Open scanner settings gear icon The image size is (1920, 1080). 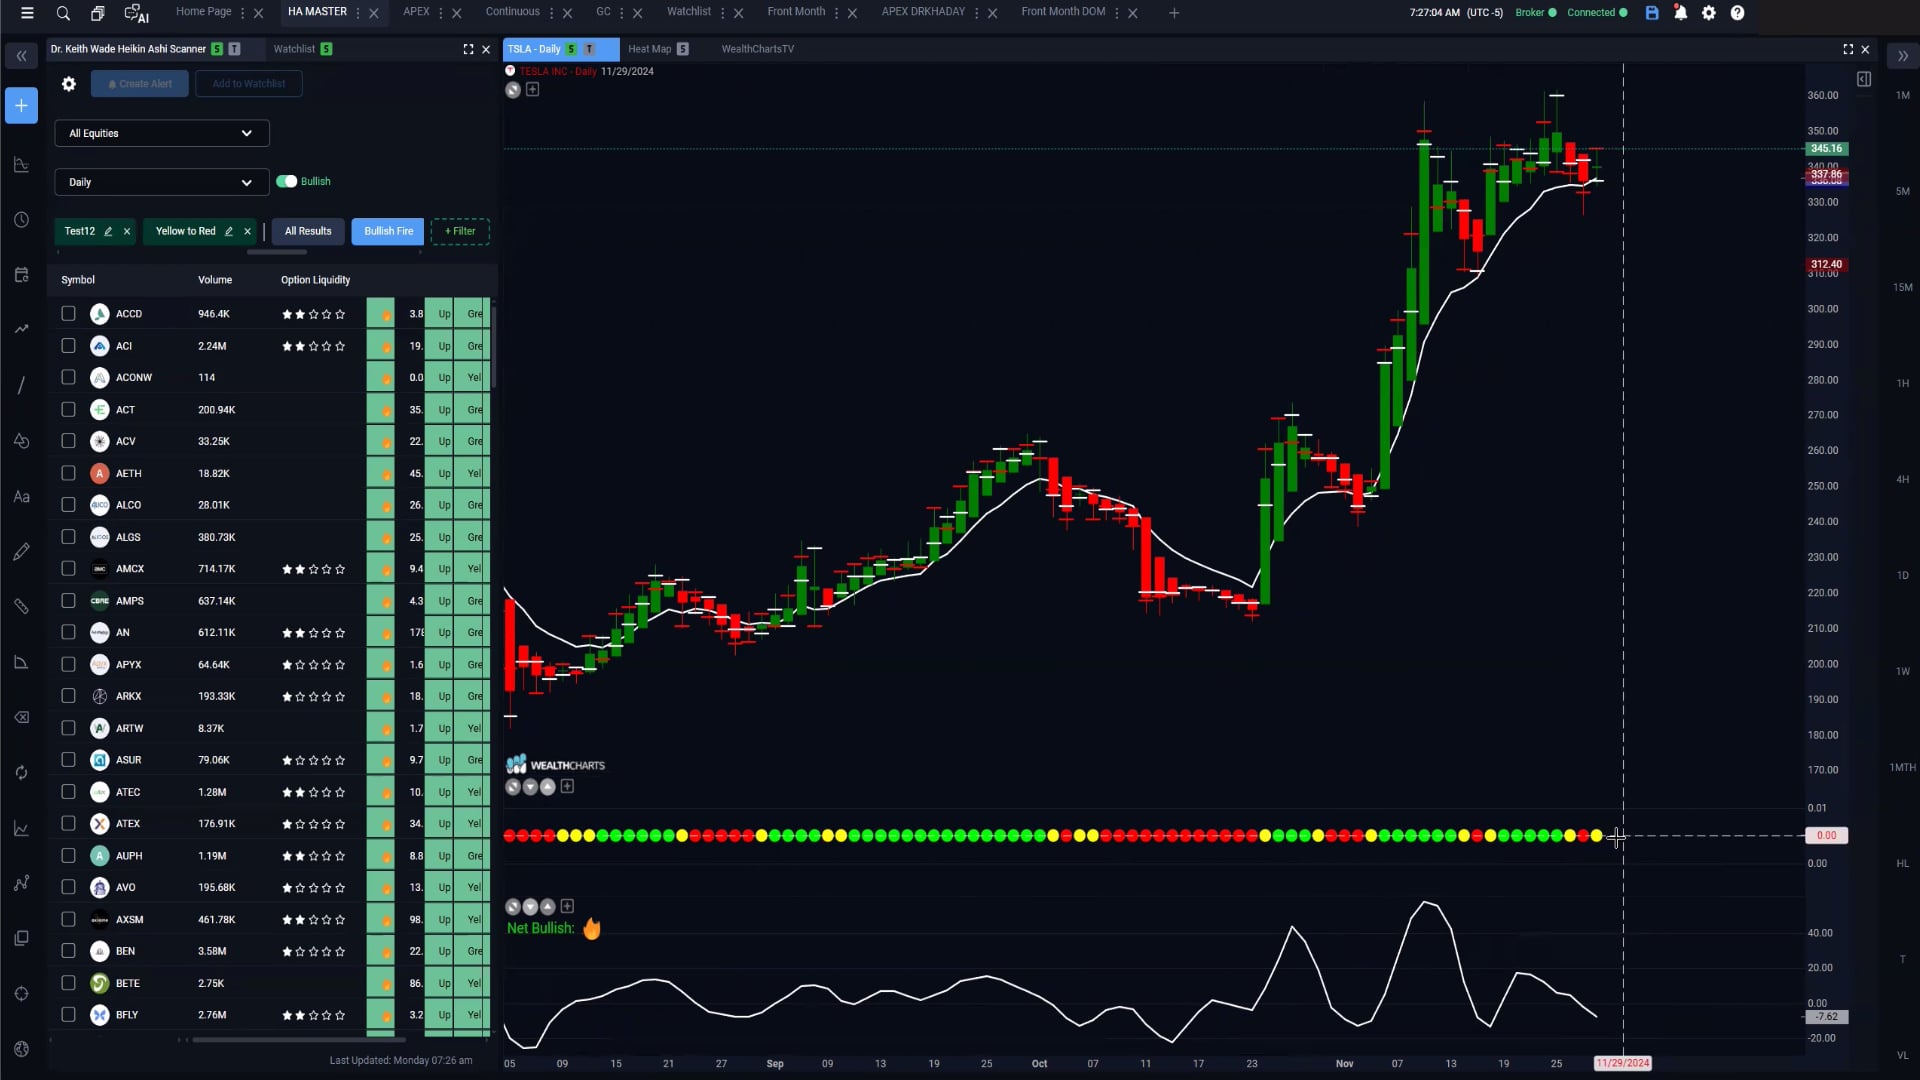69,84
